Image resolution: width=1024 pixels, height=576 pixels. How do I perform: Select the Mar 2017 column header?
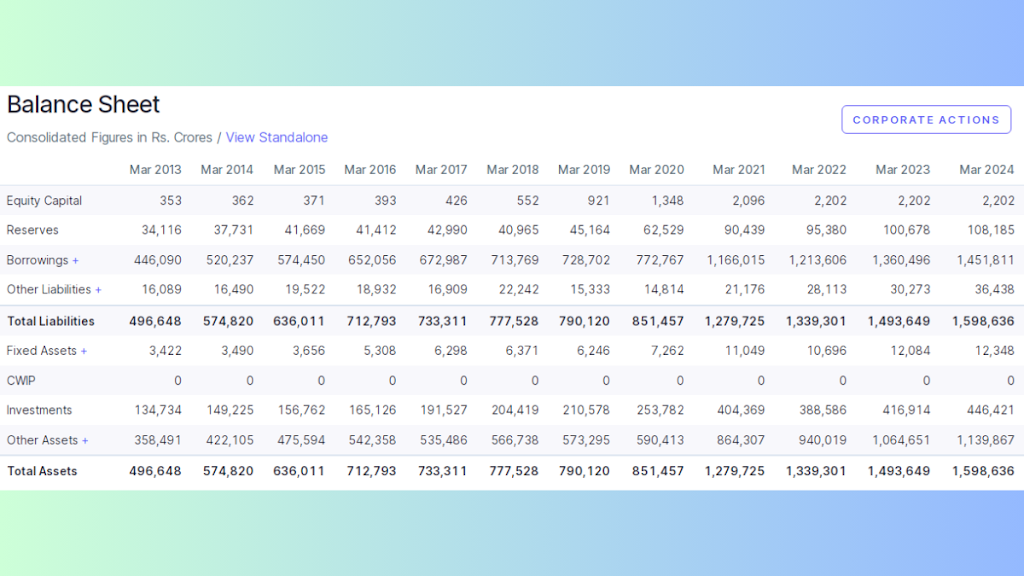point(441,170)
